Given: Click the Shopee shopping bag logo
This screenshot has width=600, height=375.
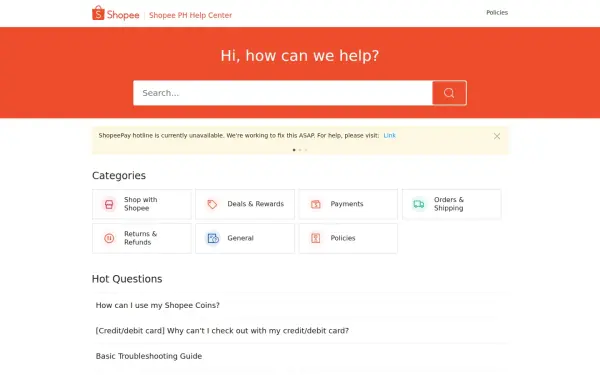Looking at the screenshot, I should click(98, 13).
